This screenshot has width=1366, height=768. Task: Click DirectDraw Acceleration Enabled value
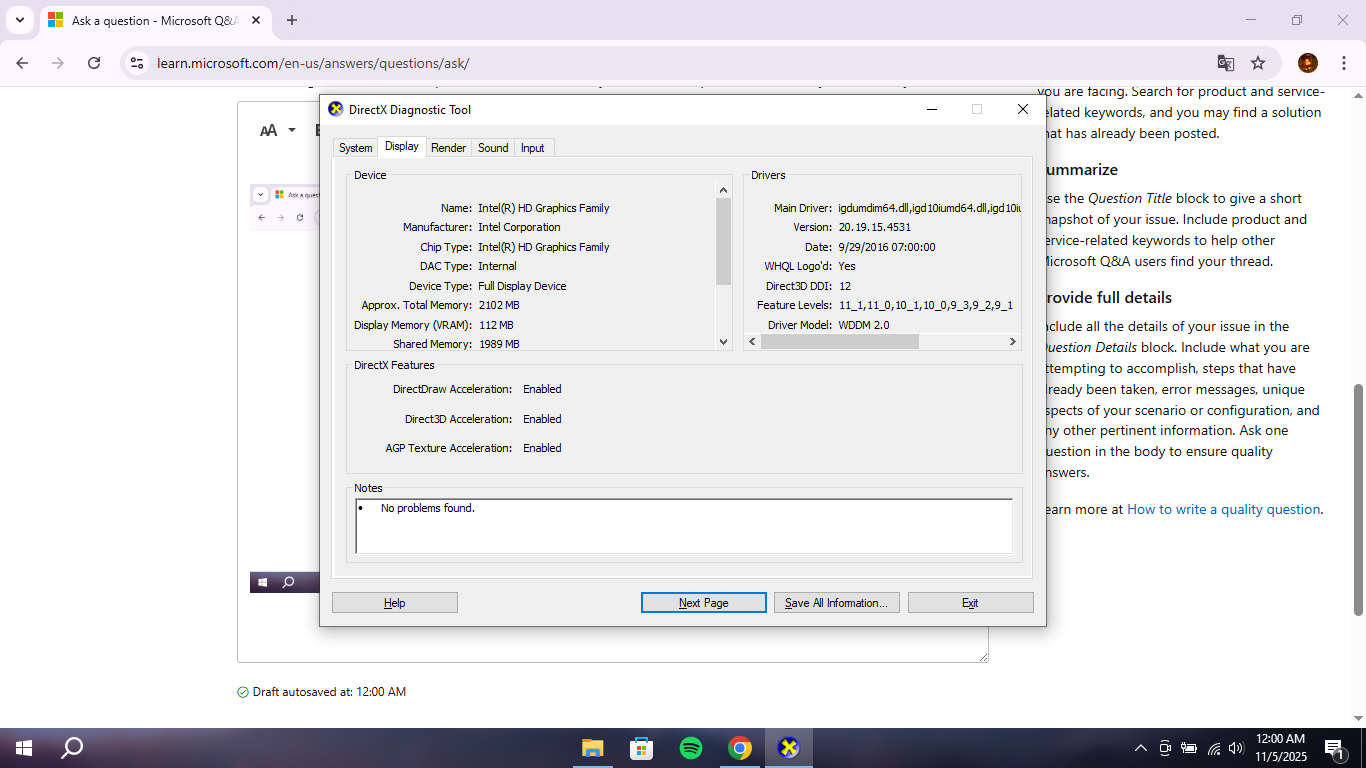point(542,389)
